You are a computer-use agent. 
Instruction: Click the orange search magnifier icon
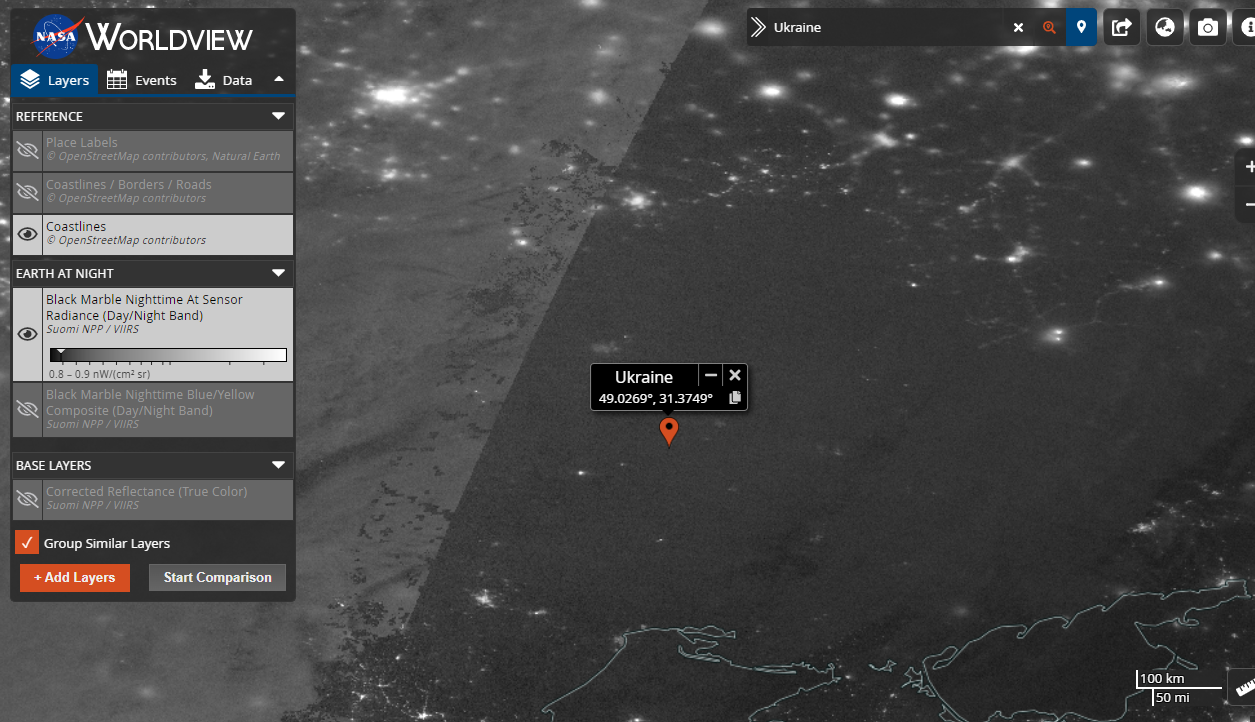pyautogui.click(x=1049, y=27)
